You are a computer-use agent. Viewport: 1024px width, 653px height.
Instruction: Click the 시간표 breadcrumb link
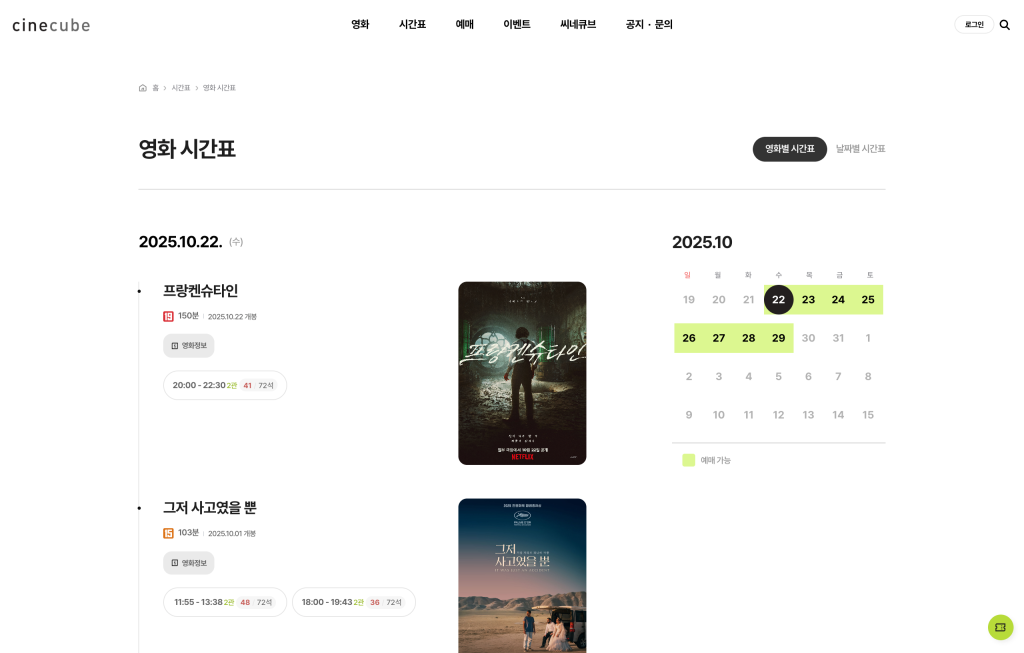point(180,88)
